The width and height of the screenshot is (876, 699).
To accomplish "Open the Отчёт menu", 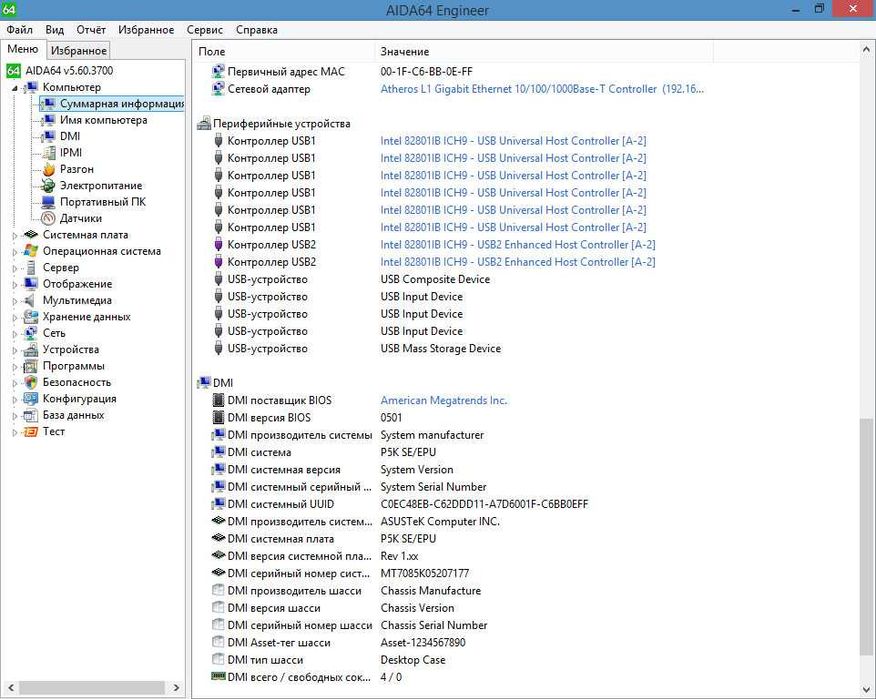I will pyautogui.click(x=91, y=30).
